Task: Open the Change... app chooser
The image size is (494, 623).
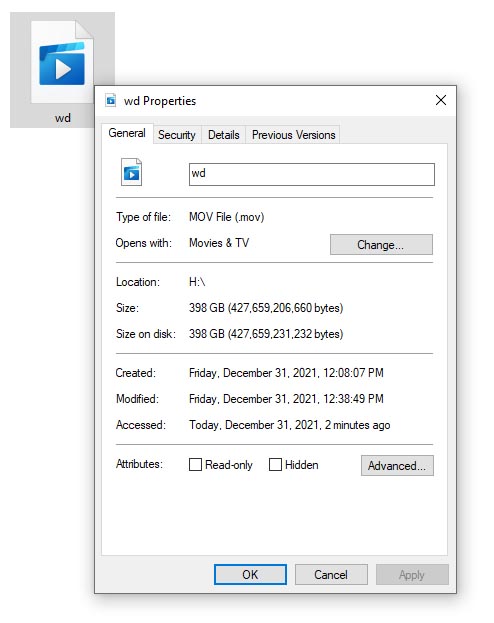Action: [381, 244]
